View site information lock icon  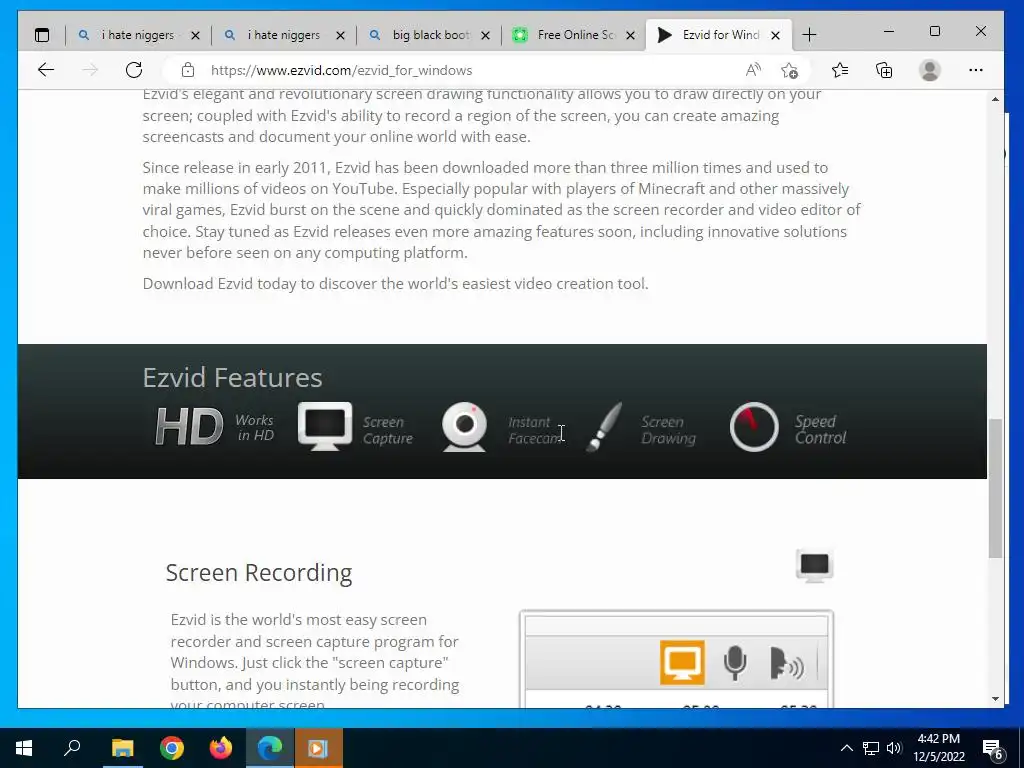[x=188, y=70]
